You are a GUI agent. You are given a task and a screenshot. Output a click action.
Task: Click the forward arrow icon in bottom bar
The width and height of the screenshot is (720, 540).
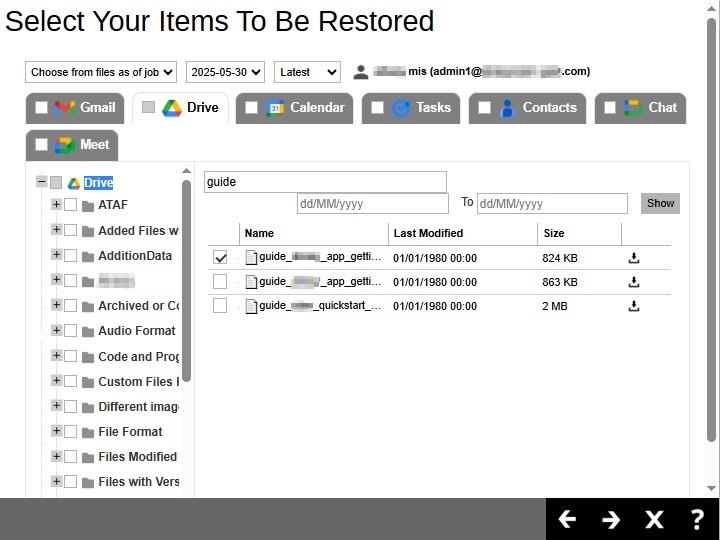point(611,519)
